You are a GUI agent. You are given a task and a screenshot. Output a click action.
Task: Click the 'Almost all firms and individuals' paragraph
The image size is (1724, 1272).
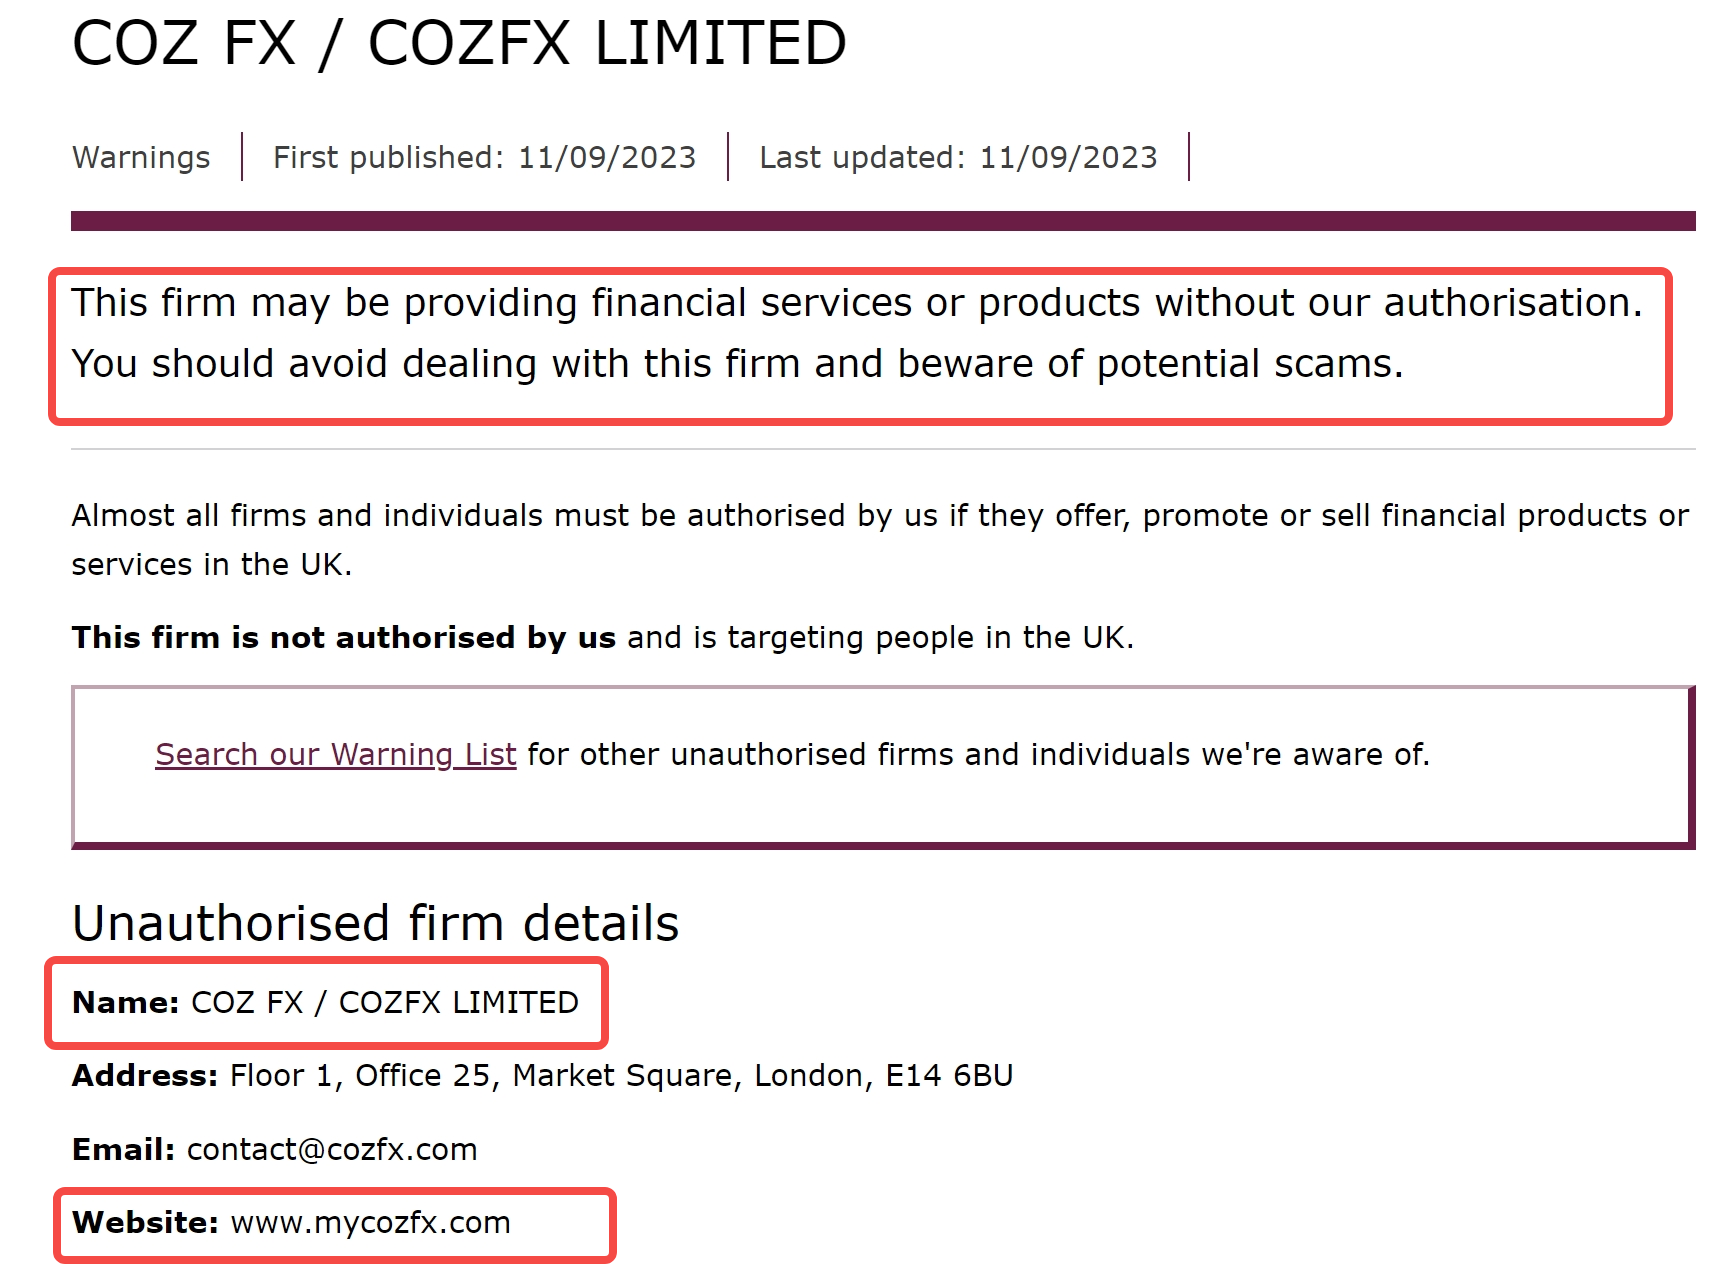tap(880, 540)
